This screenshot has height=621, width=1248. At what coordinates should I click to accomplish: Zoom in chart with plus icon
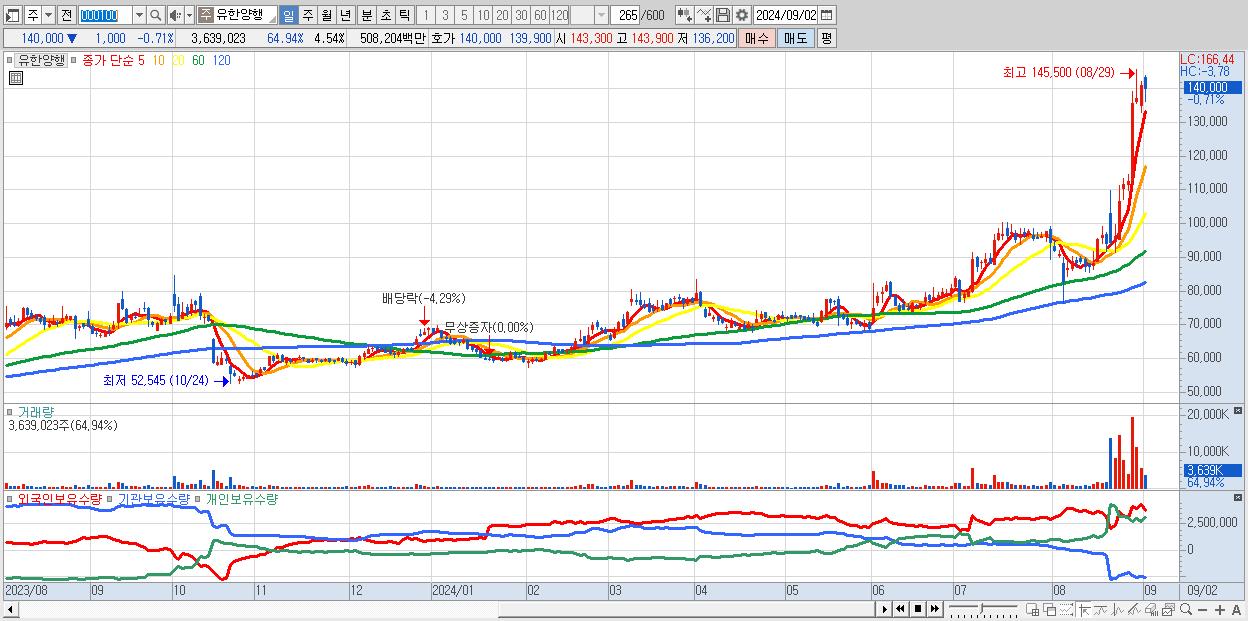pos(1219,610)
